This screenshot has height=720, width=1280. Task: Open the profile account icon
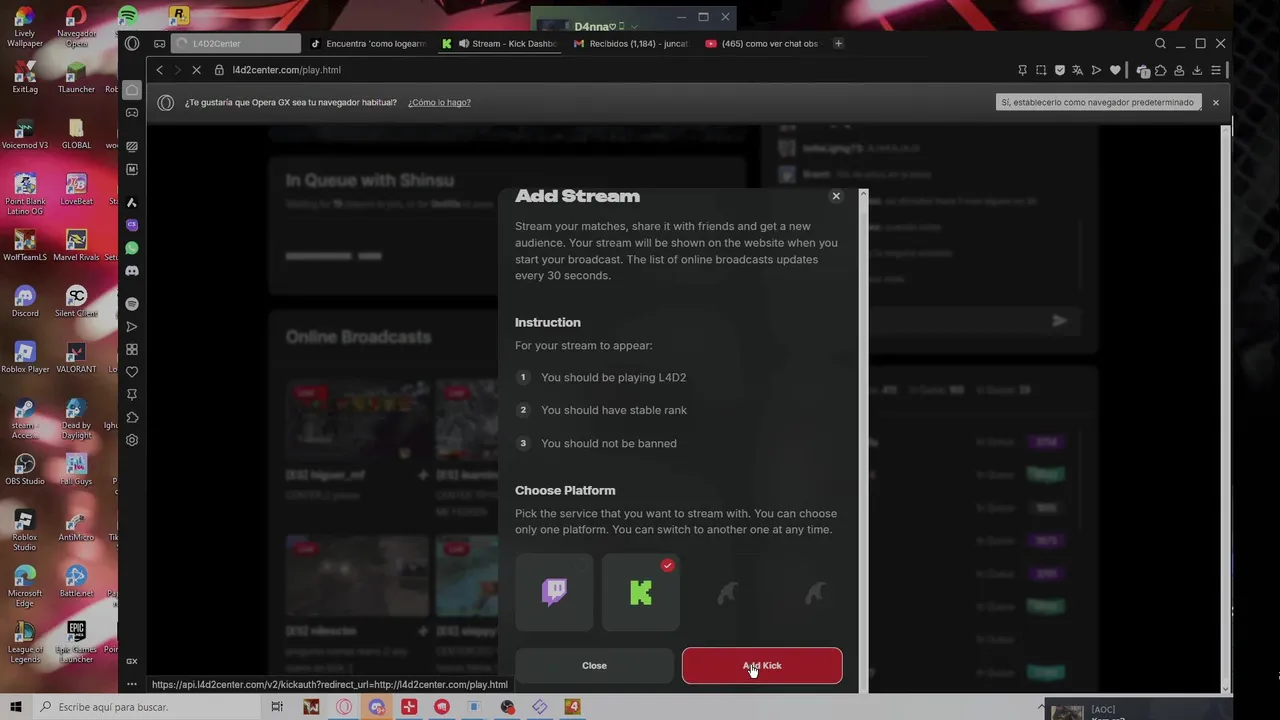(x=1179, y=70)
